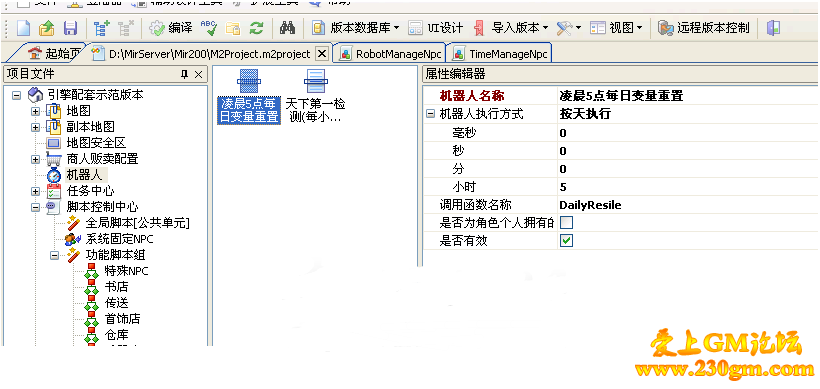Click the folder copy toolbar icon

coord(232,28)
